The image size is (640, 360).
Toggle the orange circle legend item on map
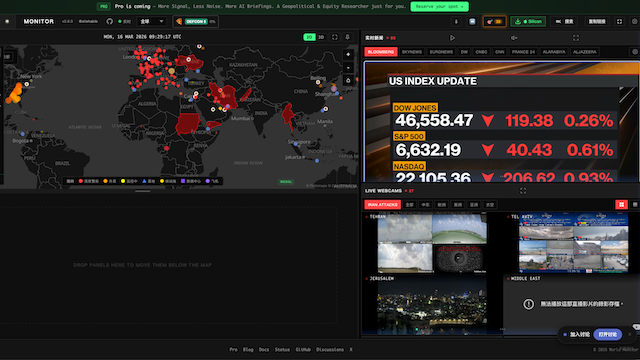point(109,181)
